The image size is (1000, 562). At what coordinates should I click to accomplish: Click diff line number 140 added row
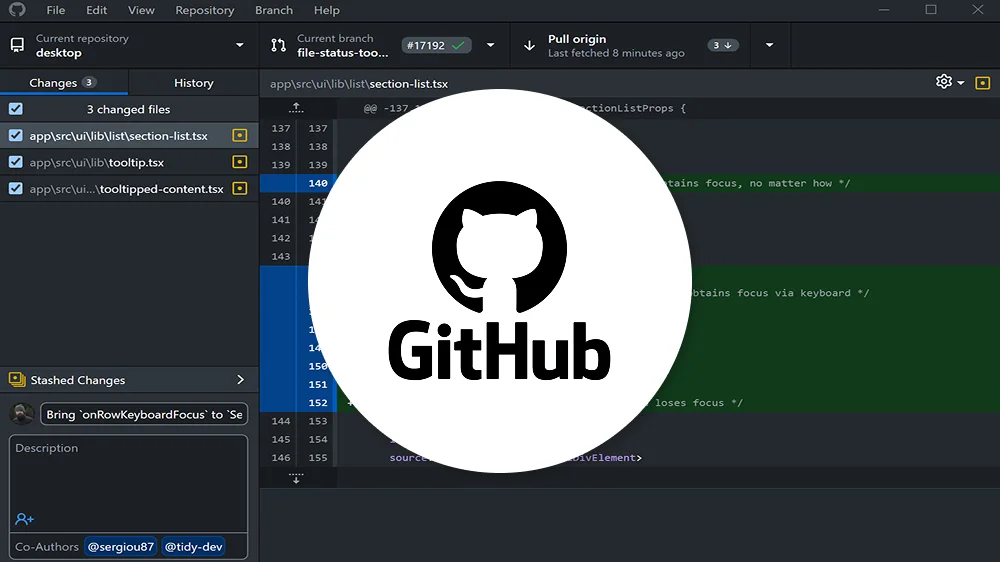tap(318, 183)
